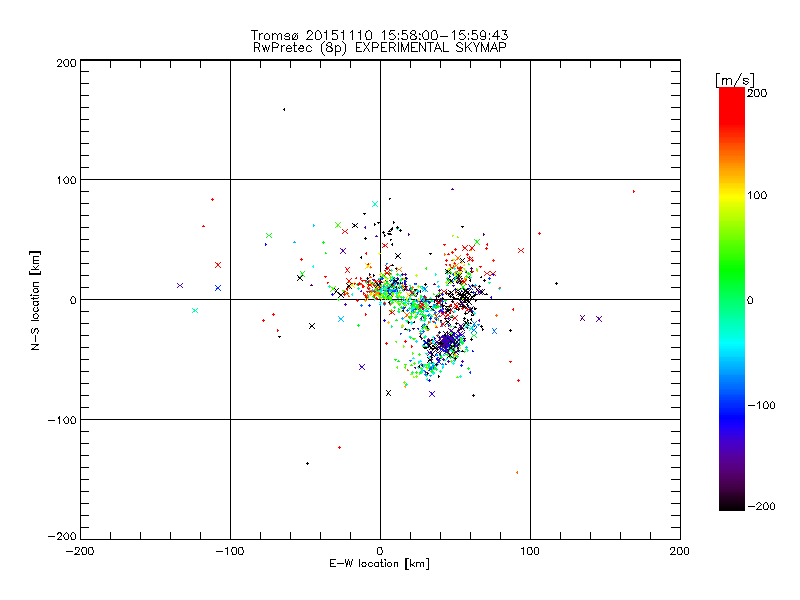Click the N-S axis '100' tick label
Screen dimensions: 800x600
66,180
